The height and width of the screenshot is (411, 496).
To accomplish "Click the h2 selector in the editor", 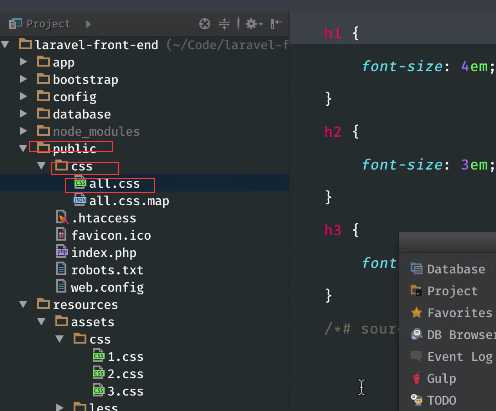I will [333, 132].
